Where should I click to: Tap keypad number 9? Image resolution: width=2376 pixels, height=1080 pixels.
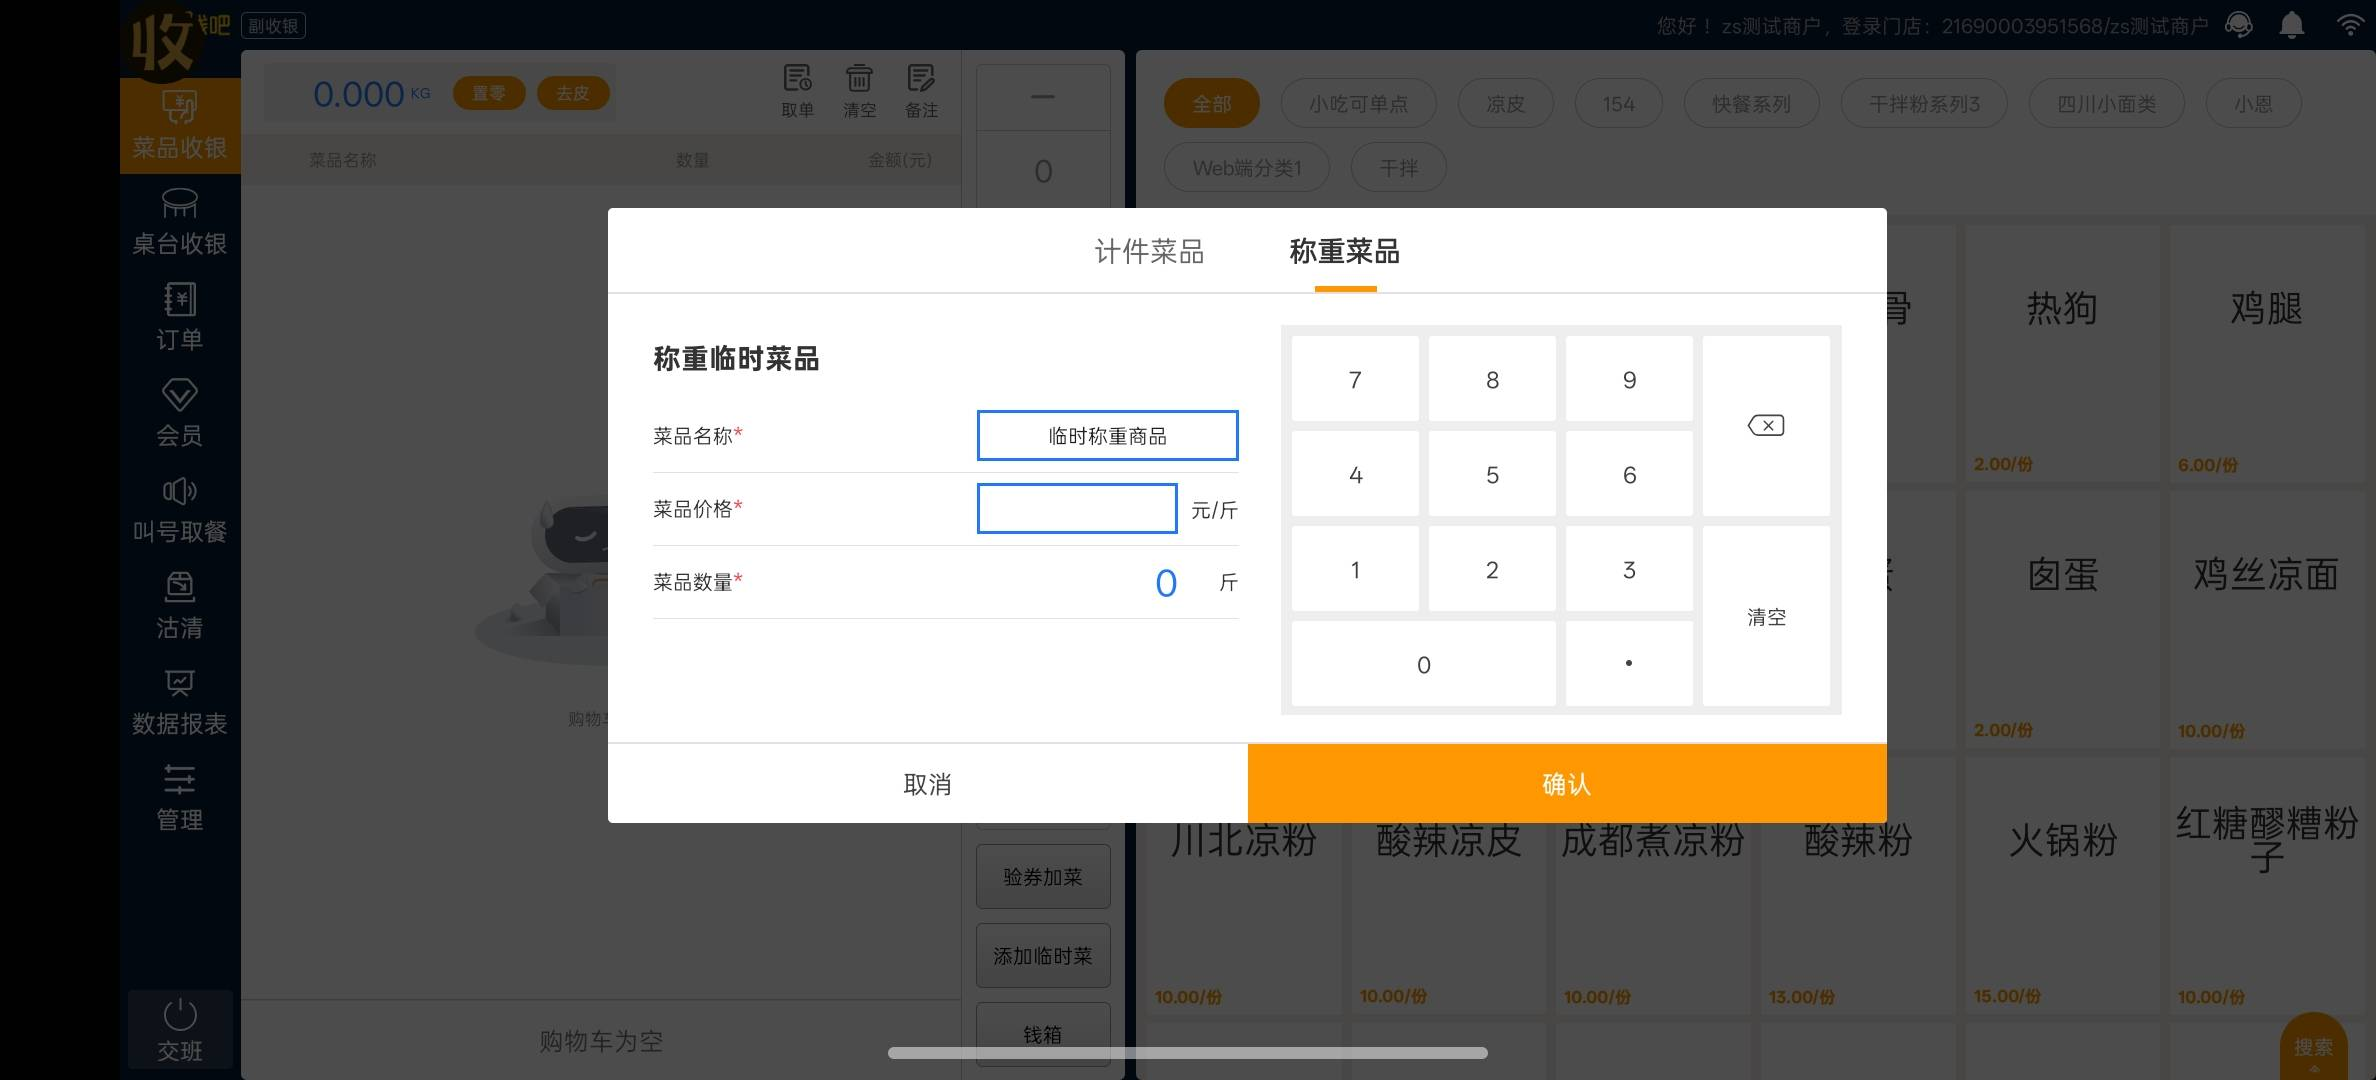1629,379
